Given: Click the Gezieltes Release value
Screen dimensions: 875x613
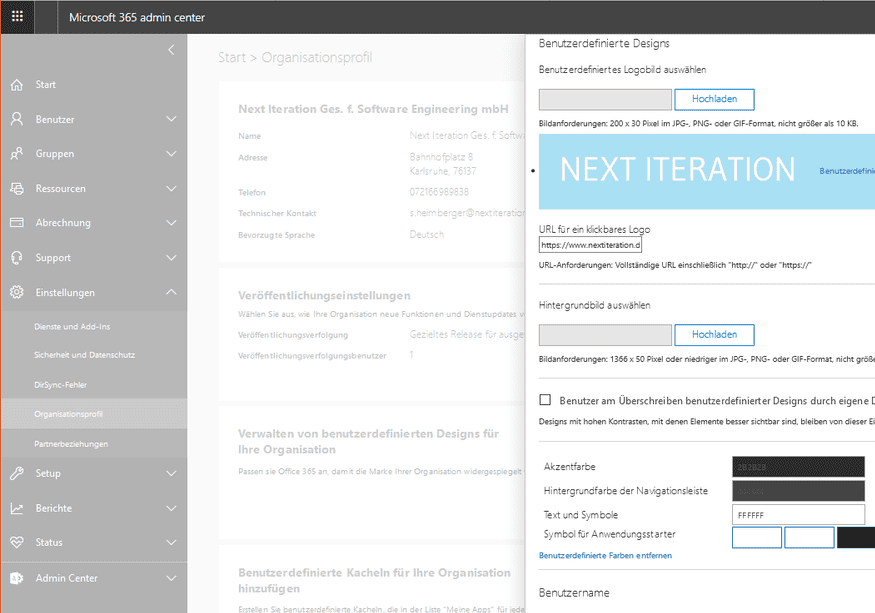Looking at the screenshot, I should (x=467, y=334).
